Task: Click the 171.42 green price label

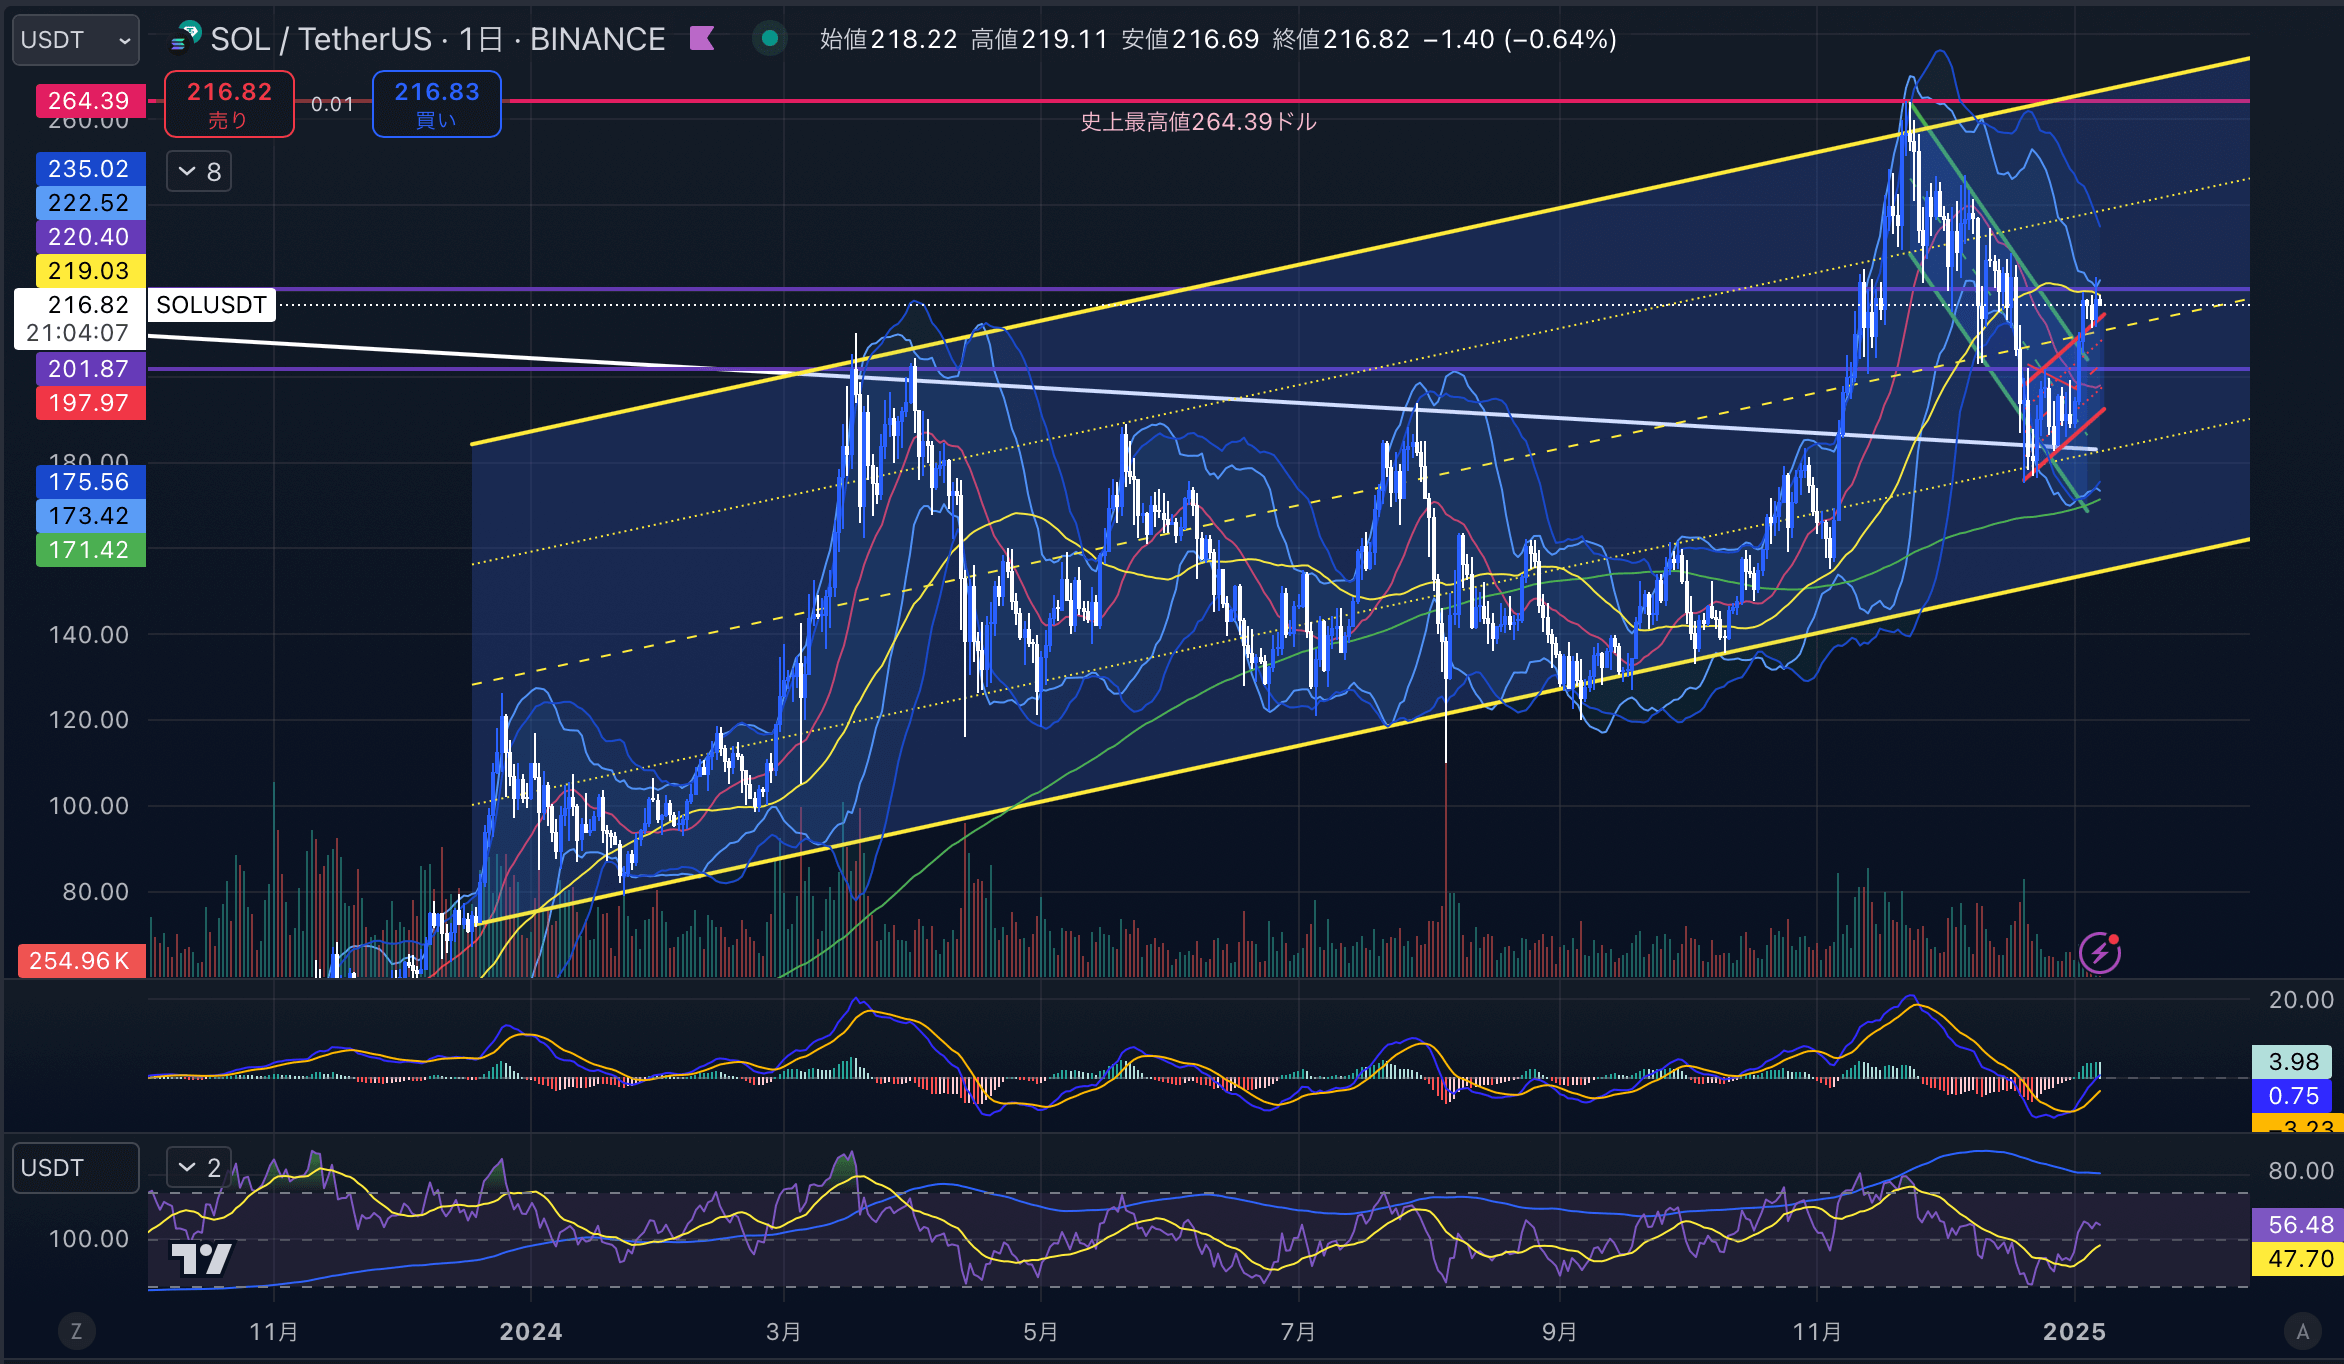Action: click(91, 550)
